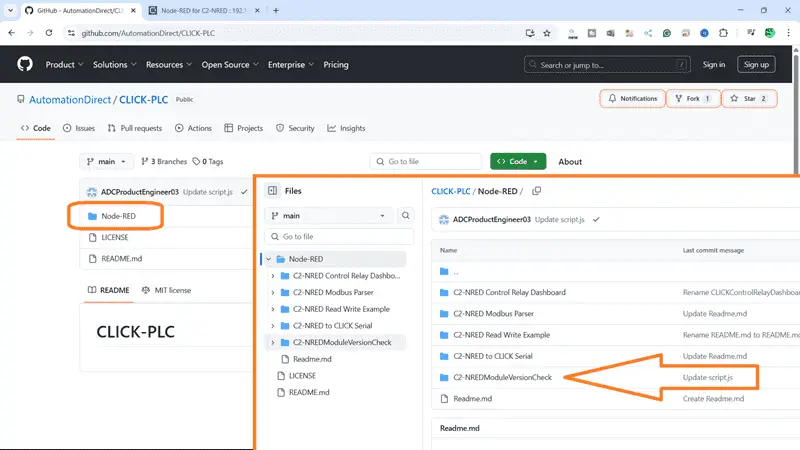Open the Node-RED folder in repository file list
This screenshot has height=450, width=800.
coord(118,216)
